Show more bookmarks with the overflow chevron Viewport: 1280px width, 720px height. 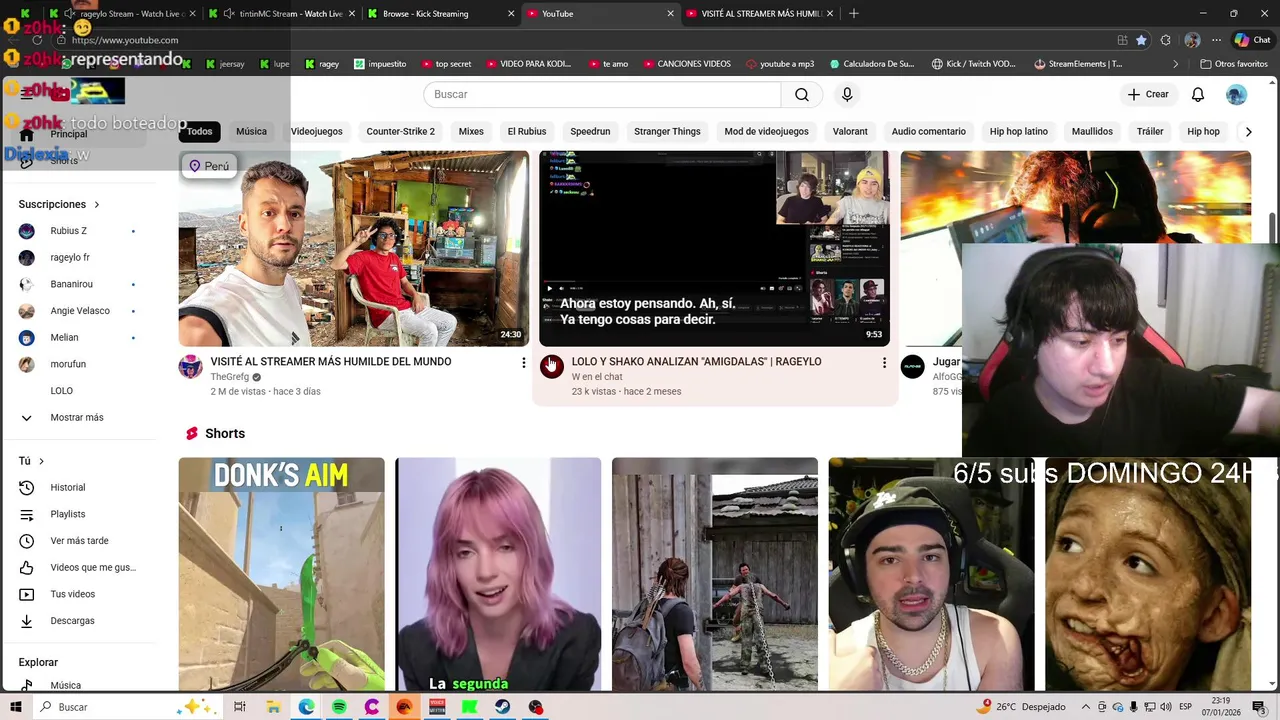pyautogui.click(x=1176, y=64)
